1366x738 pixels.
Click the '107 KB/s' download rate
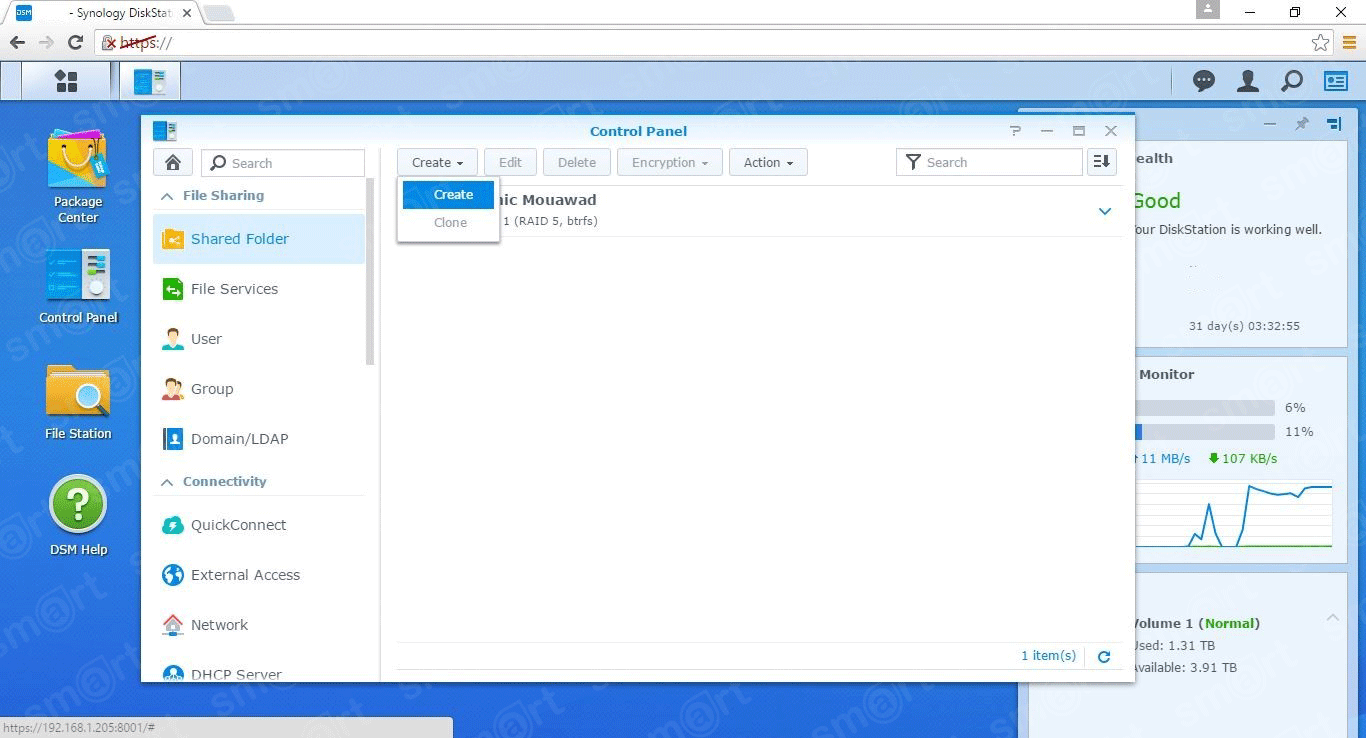click(x=1243, y=459)
